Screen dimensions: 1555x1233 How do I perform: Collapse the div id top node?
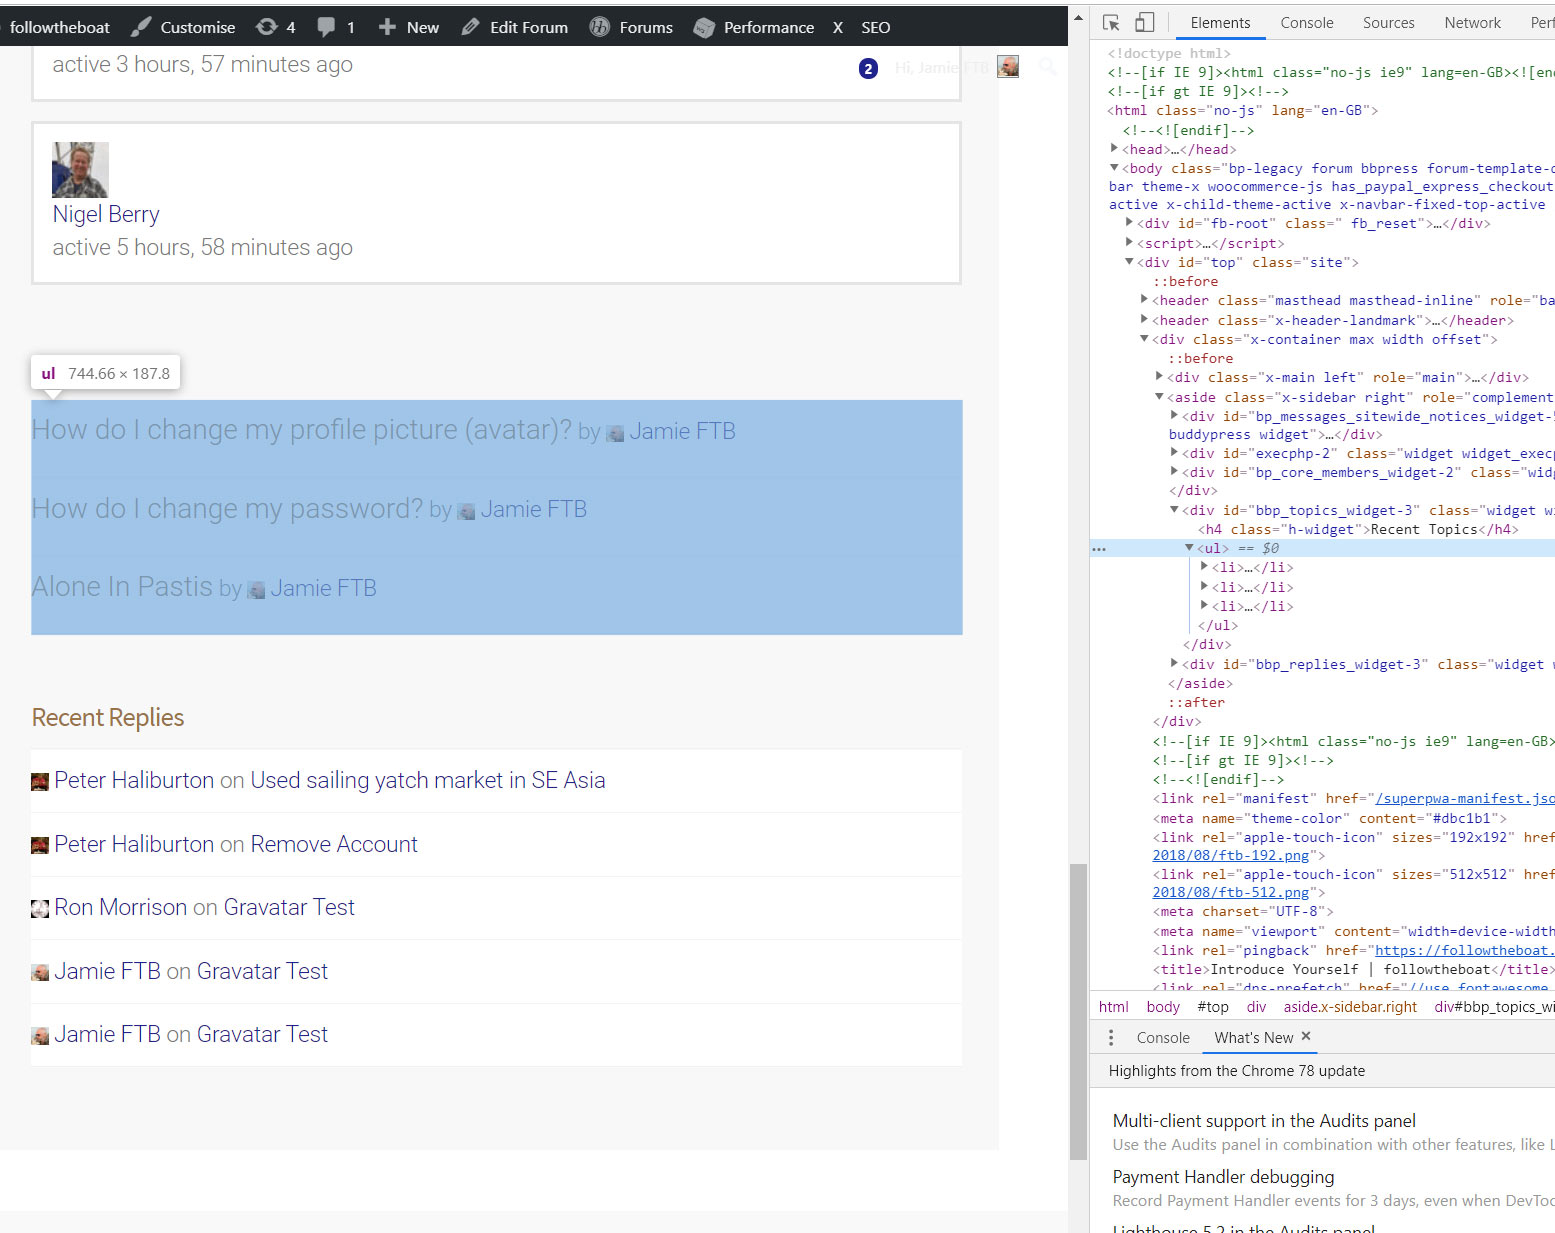pyautogui.click(x=1129, y=262)
